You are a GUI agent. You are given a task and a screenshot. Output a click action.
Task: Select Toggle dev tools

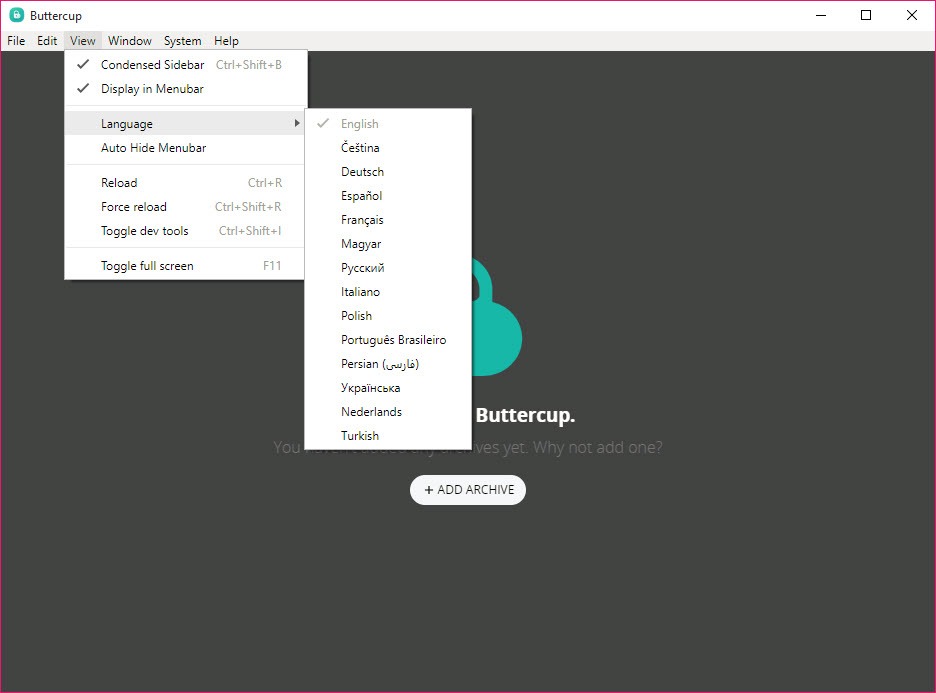[x=186, y=230]
